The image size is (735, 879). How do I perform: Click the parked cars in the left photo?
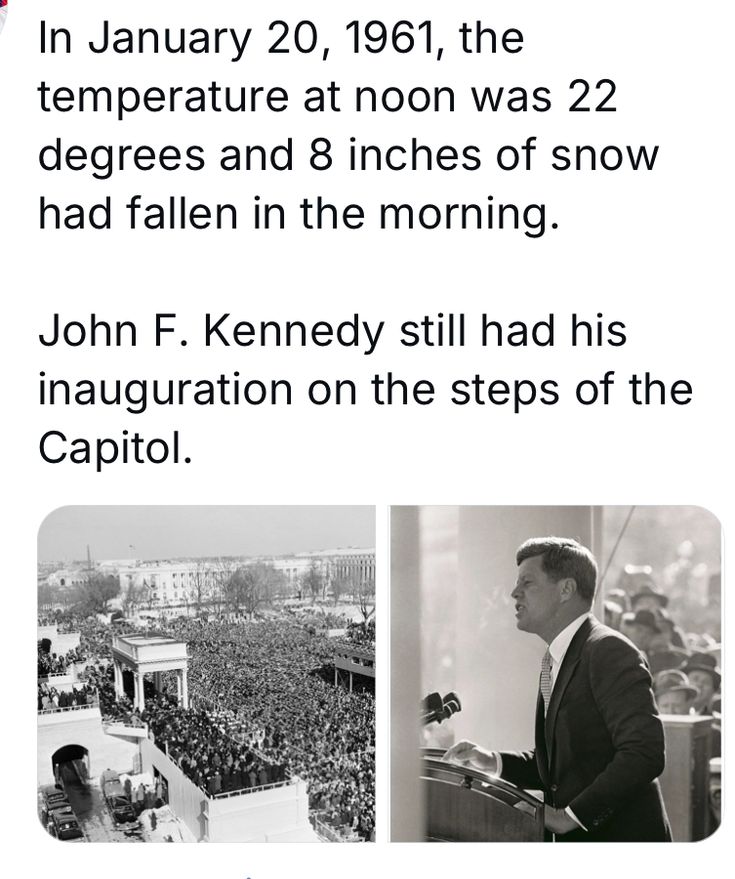[62, 808]
